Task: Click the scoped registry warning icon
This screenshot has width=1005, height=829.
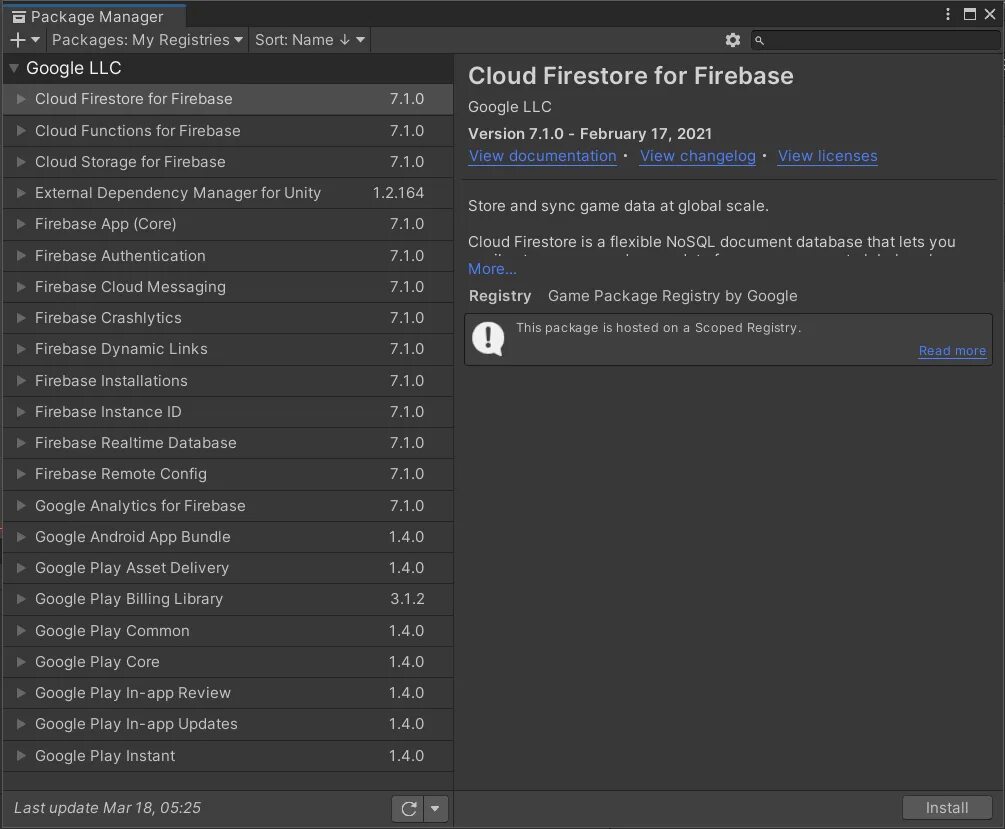Action: [488, 339]
